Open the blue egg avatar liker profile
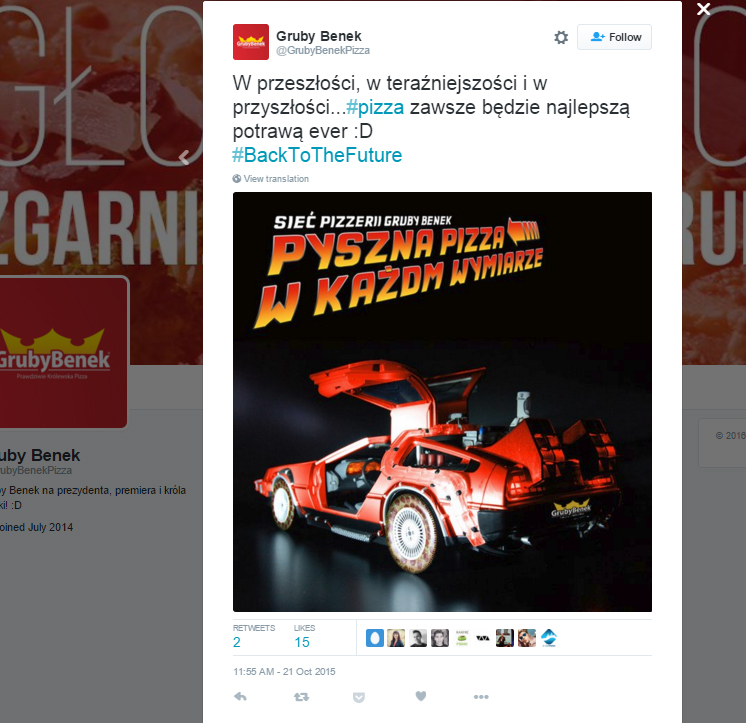This screenshot has height=723, width=746. (374, 638)
